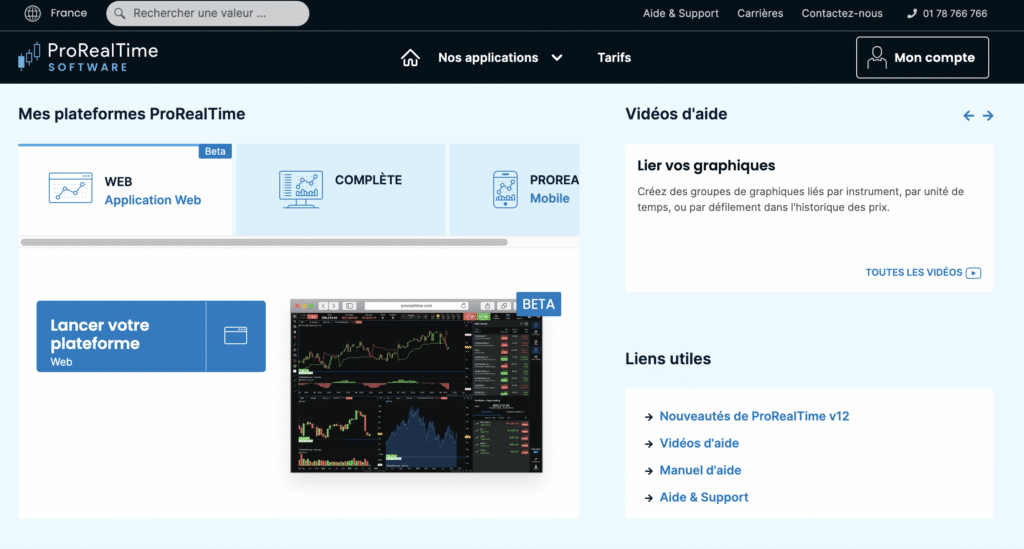Open Aide & Support in top bar
The image size is (1024, 549).
[680, 13]
